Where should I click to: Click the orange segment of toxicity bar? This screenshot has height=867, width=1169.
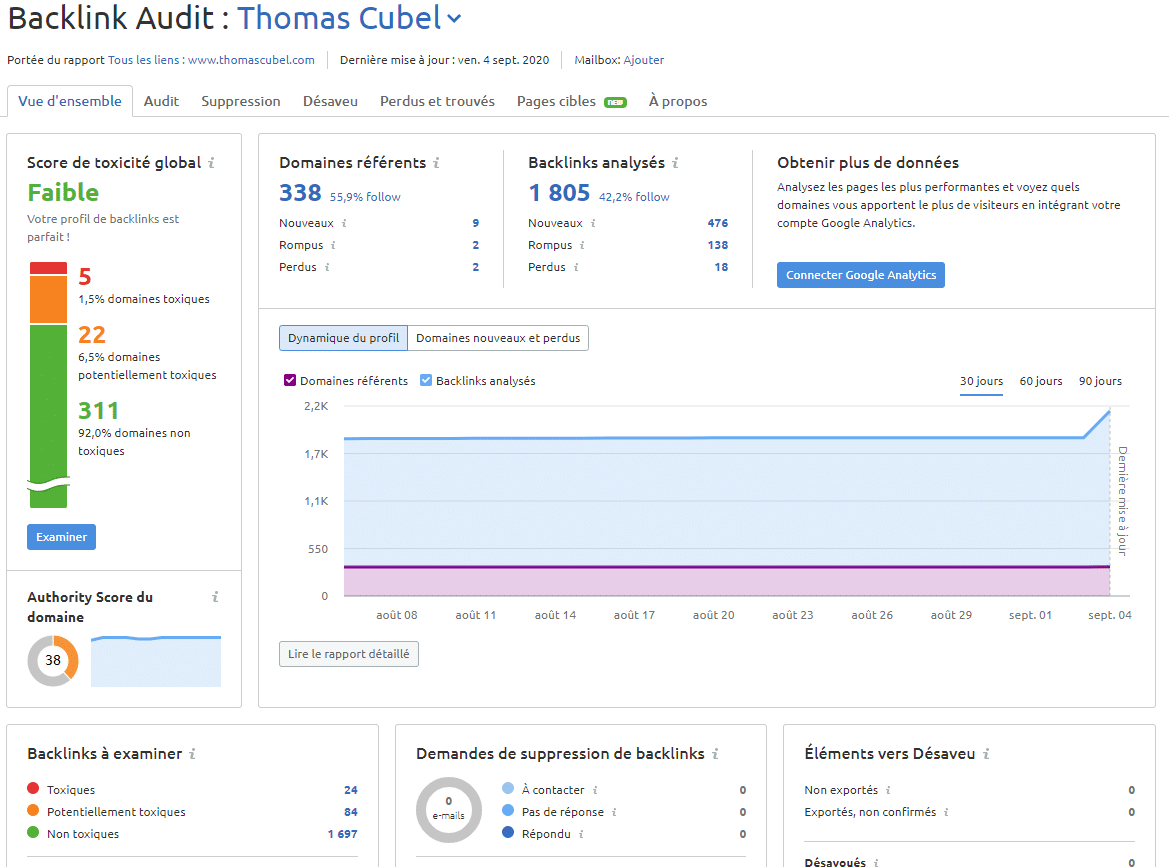tap(48, 299)
